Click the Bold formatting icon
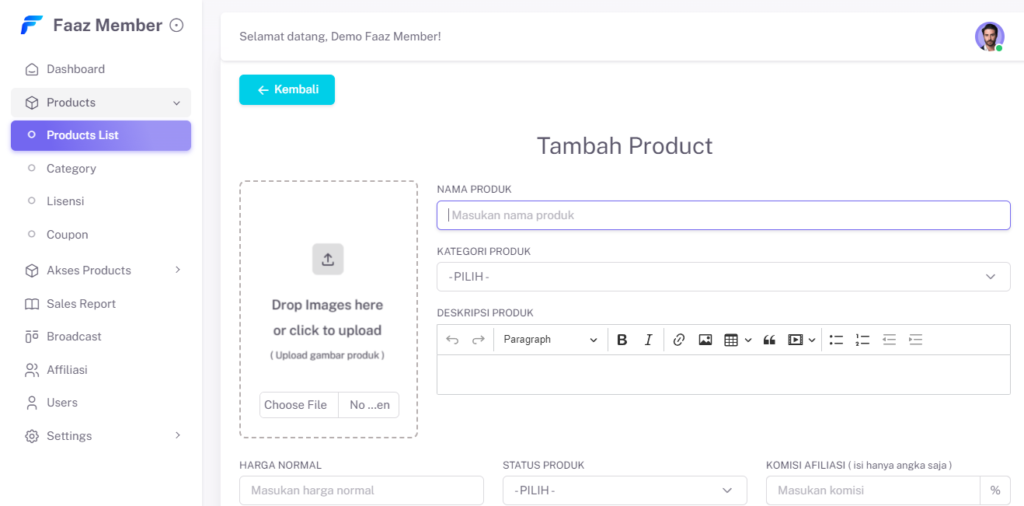Screen dimensions: 1024x506 [622, 340]
